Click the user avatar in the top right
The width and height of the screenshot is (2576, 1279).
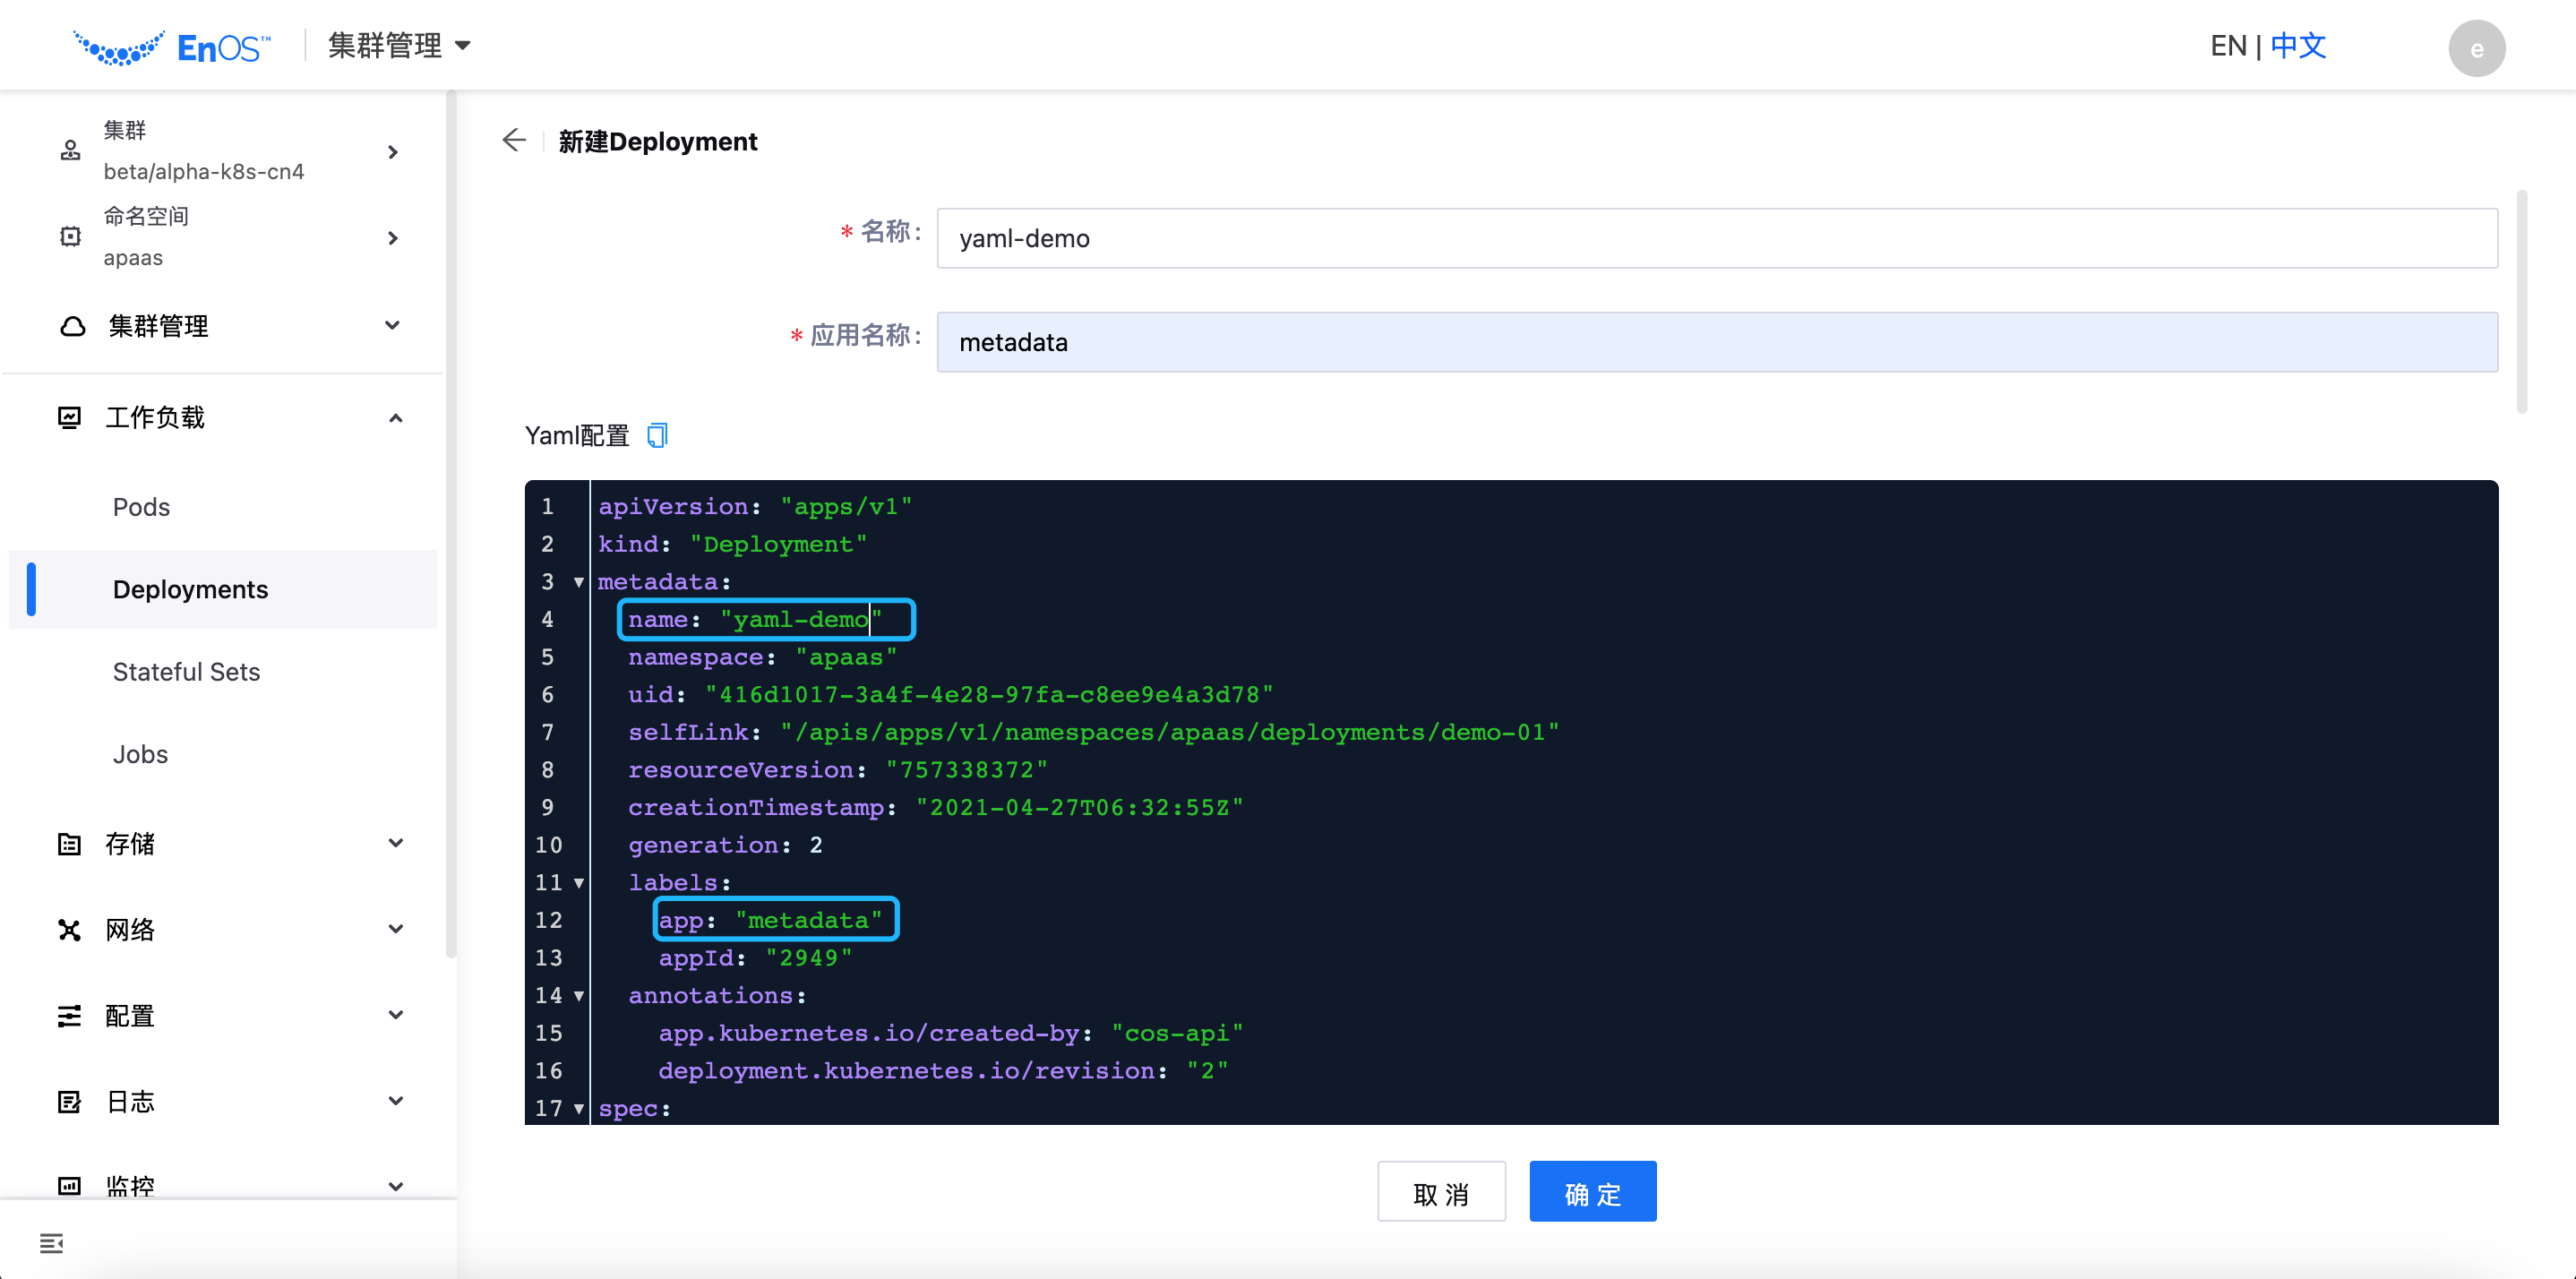[2477, 48]
